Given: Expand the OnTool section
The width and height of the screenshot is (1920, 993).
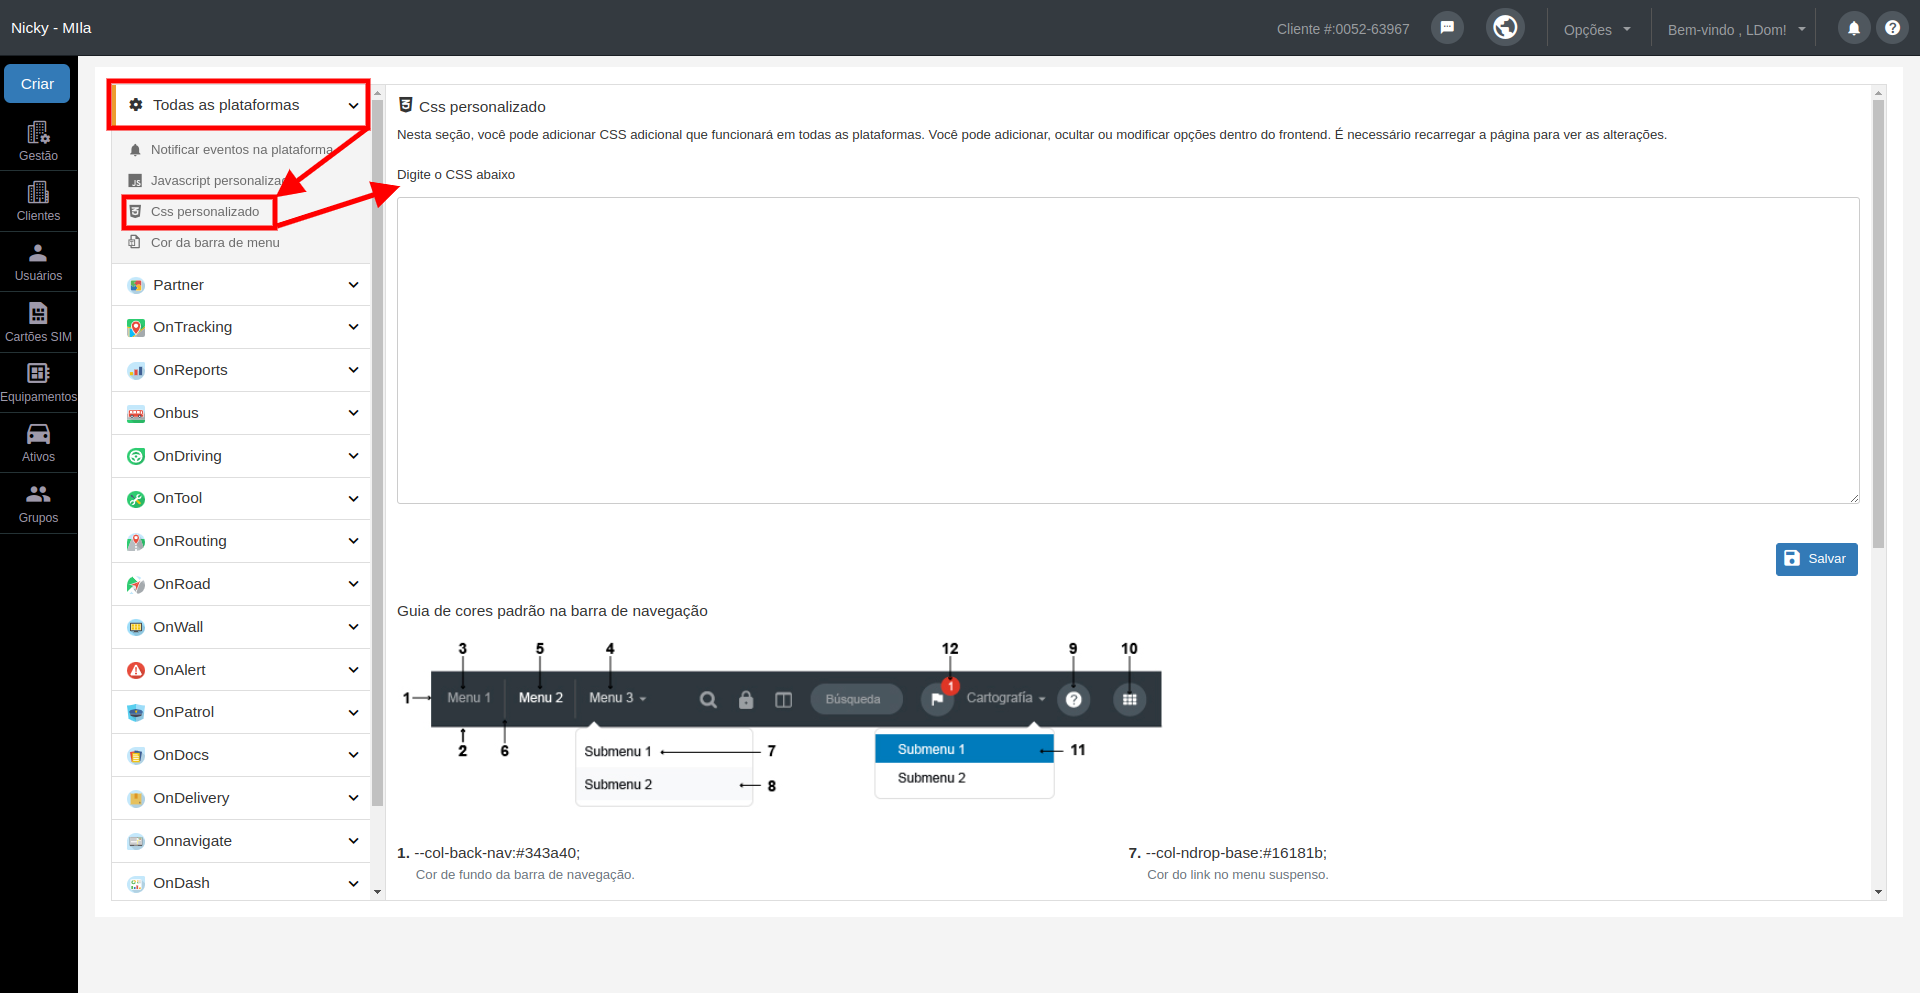Looking at the screenshot, I should (241, 498).
